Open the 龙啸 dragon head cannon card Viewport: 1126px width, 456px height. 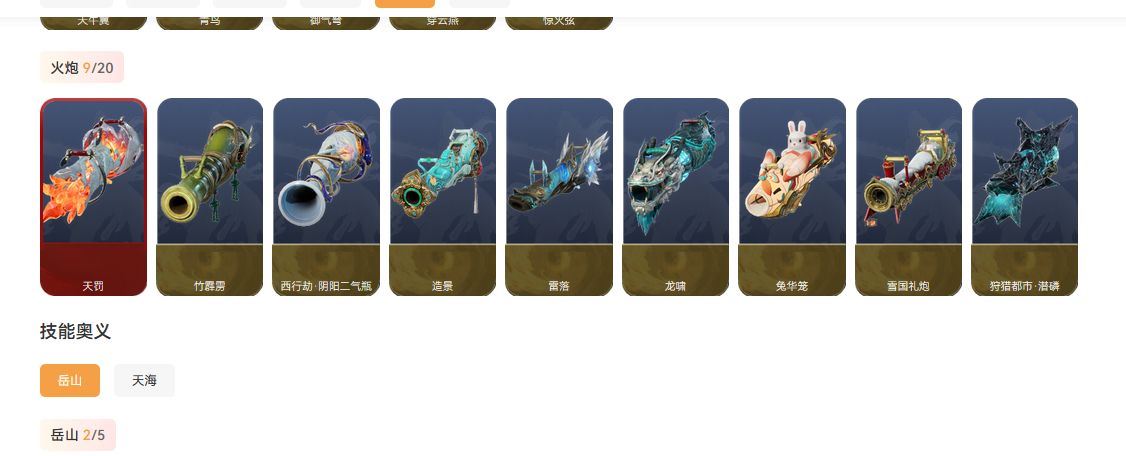tap(676, 197)
